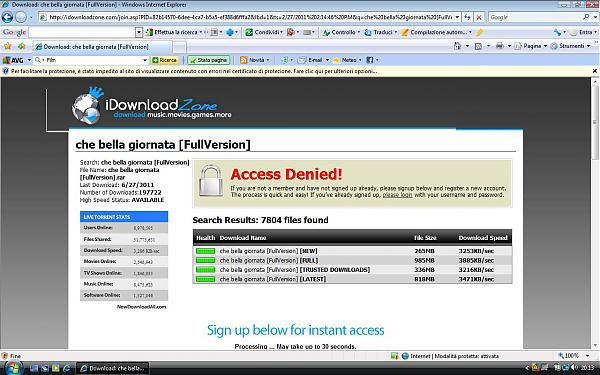Click the Download: che bella taskbar button
The height and width of the screenshot is (375, 600).
pos(112,368)
